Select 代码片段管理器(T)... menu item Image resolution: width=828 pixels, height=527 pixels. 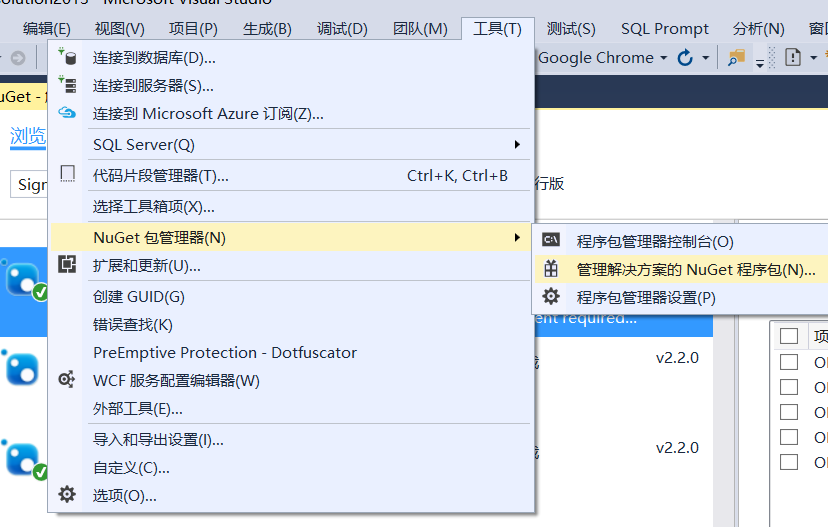tap(290, 175)
